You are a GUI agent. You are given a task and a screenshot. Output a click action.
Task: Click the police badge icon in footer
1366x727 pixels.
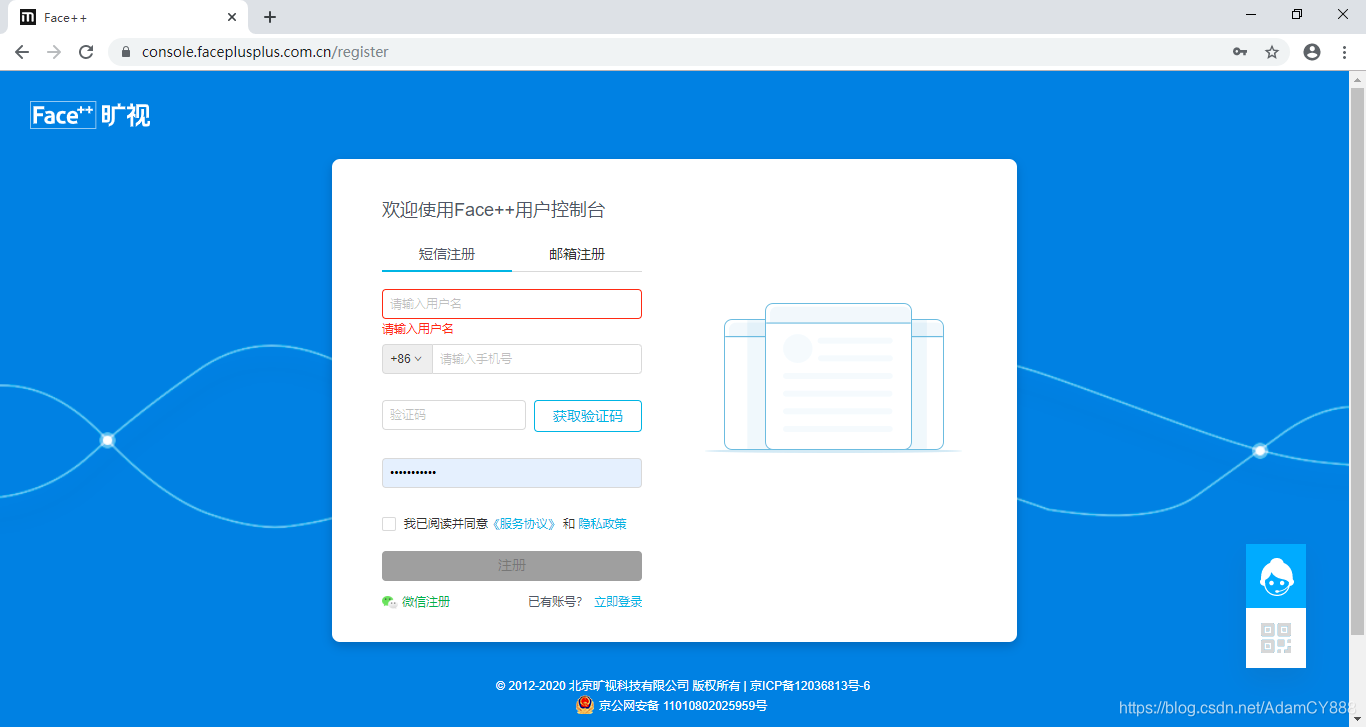click(x=585, y=705)
